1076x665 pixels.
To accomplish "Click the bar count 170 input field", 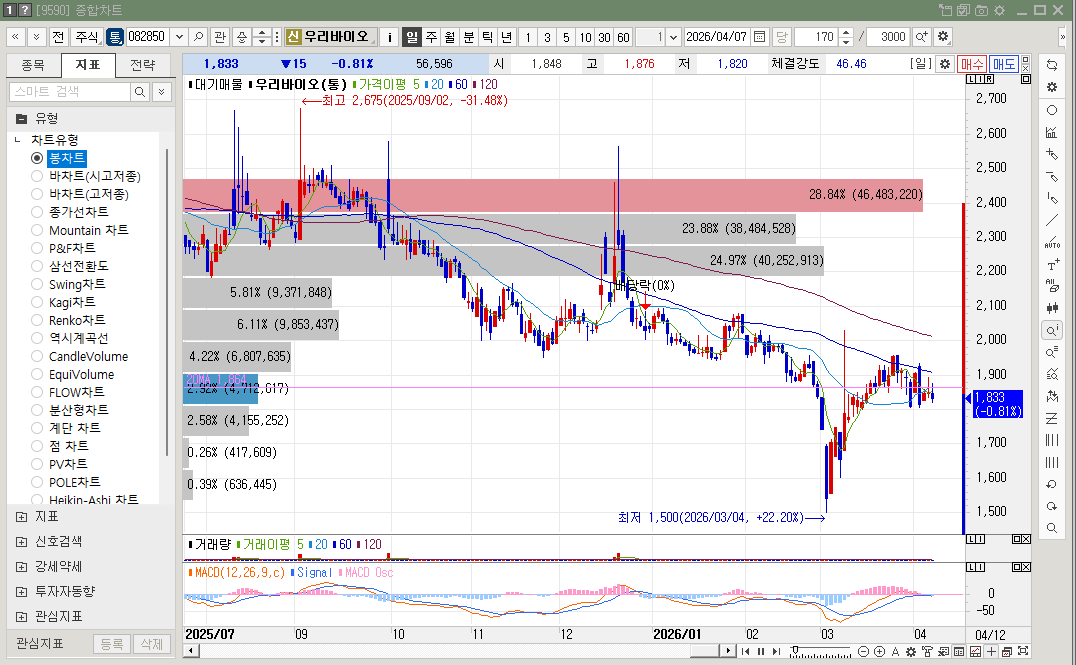I will [x=817, y=36].
